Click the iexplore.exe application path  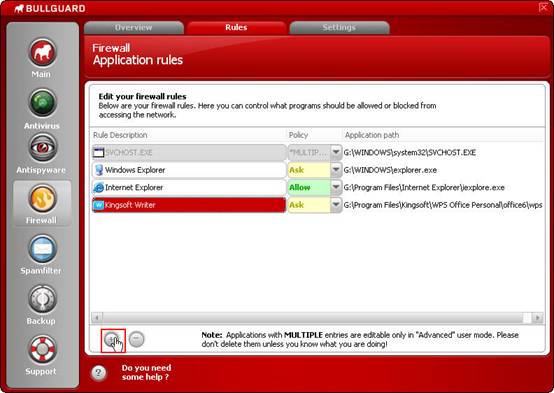coord(424,187)
